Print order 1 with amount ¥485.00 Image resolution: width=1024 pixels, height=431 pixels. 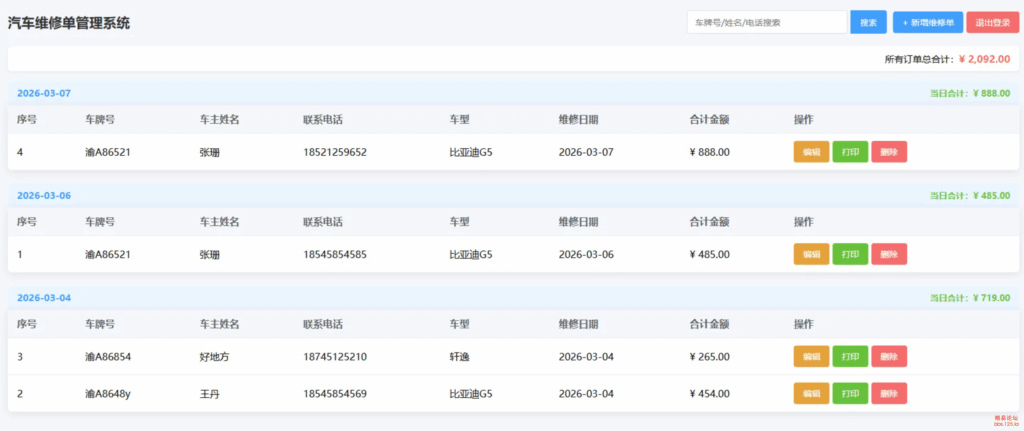click(850, 254)
